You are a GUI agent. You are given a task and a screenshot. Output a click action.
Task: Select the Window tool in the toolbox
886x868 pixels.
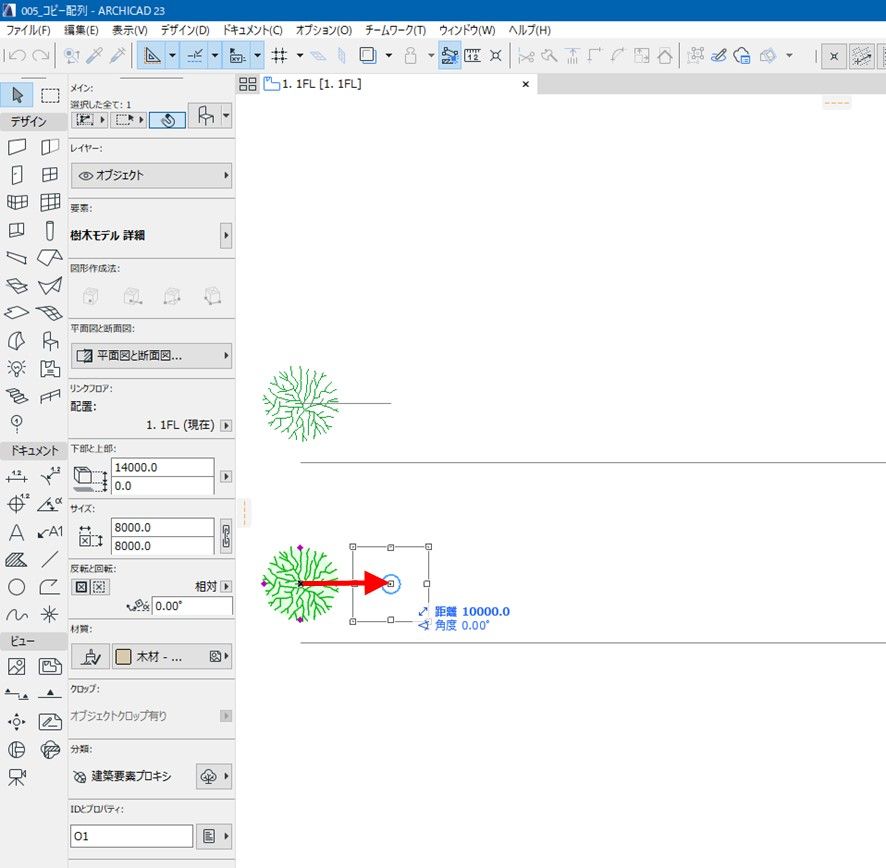click(50, 175)
